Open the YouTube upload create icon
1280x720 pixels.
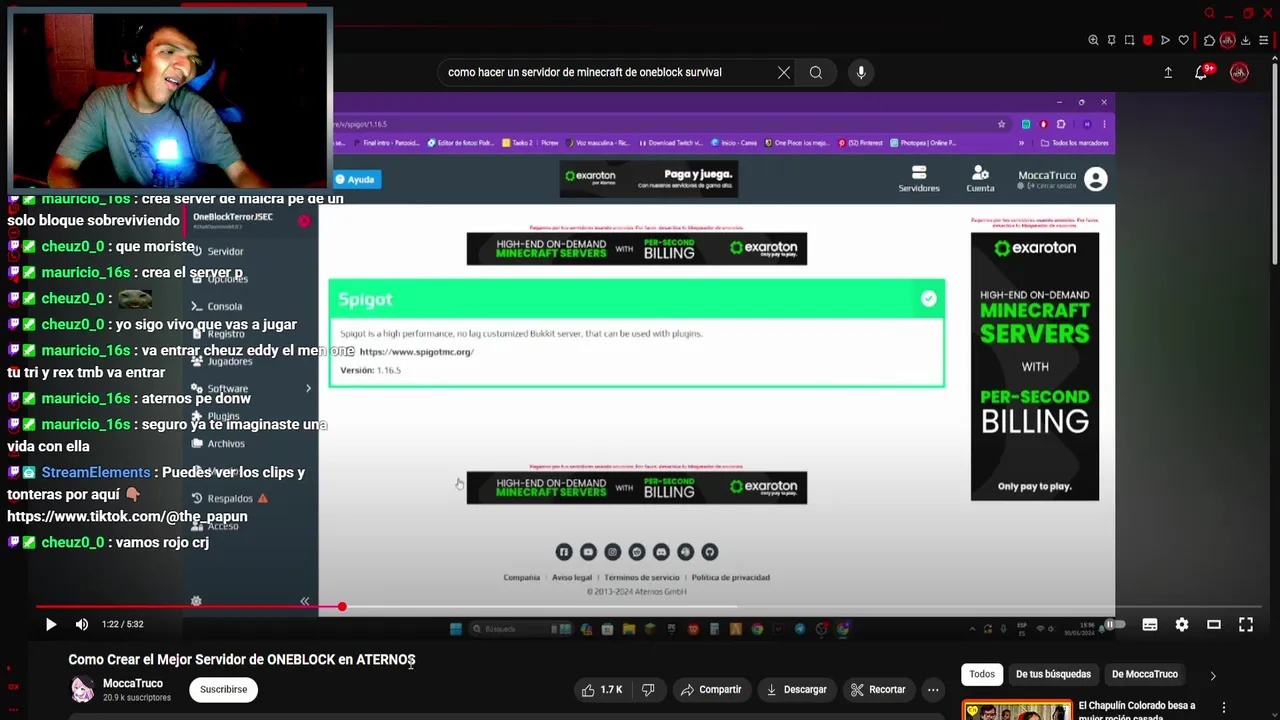click(1168, 72)
